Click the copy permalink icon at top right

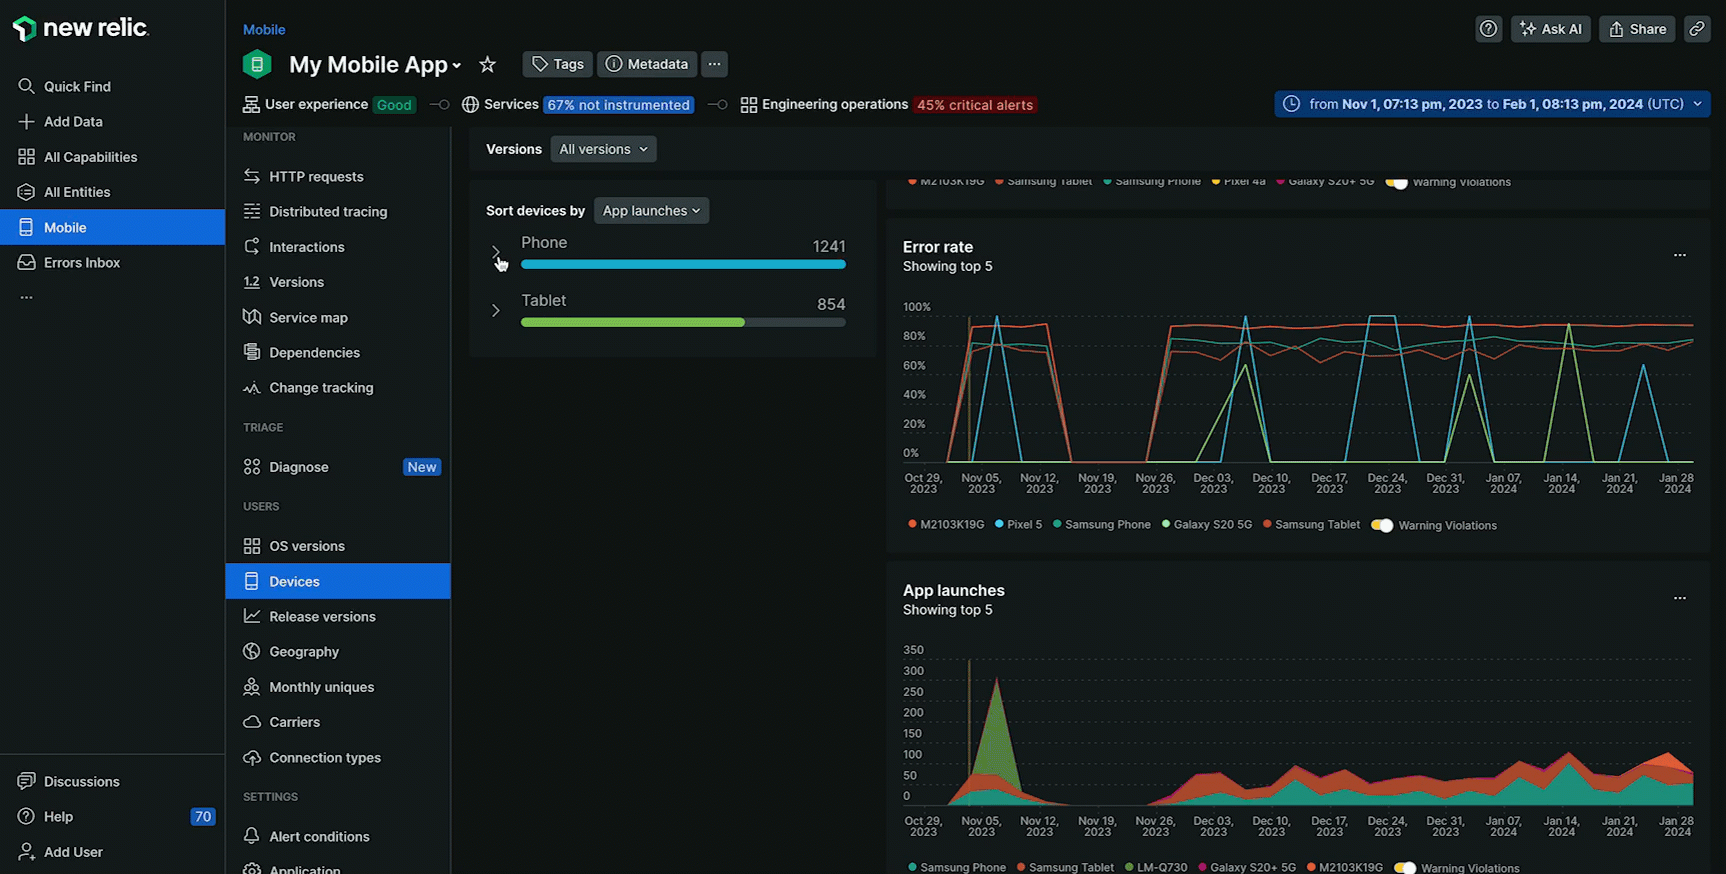pos(1697,29)
